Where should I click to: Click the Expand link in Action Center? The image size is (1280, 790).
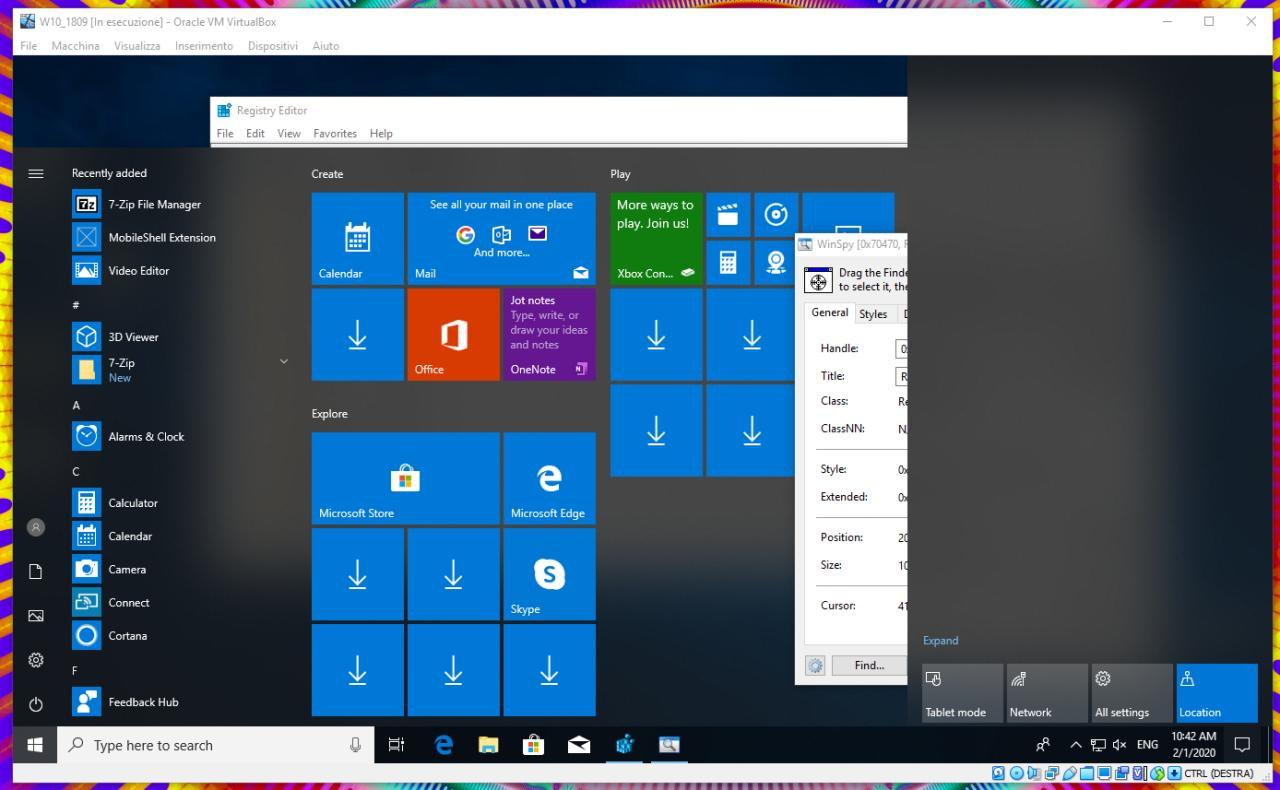click(x=939, y=640)
